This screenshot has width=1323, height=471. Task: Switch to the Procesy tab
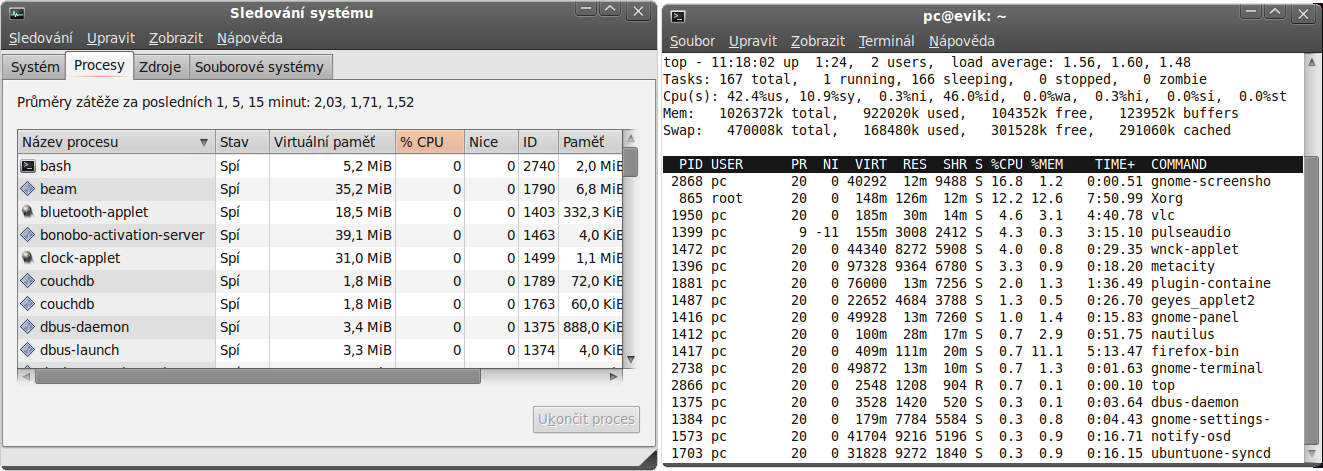(99, 66)
